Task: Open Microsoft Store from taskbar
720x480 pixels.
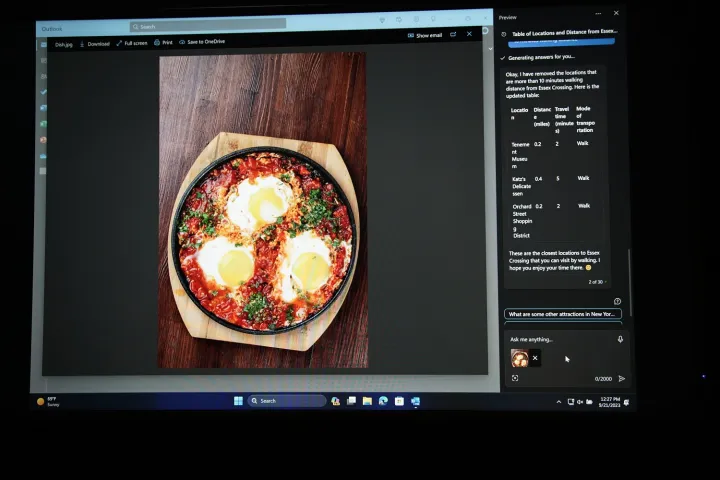Action: click(399, 401)
